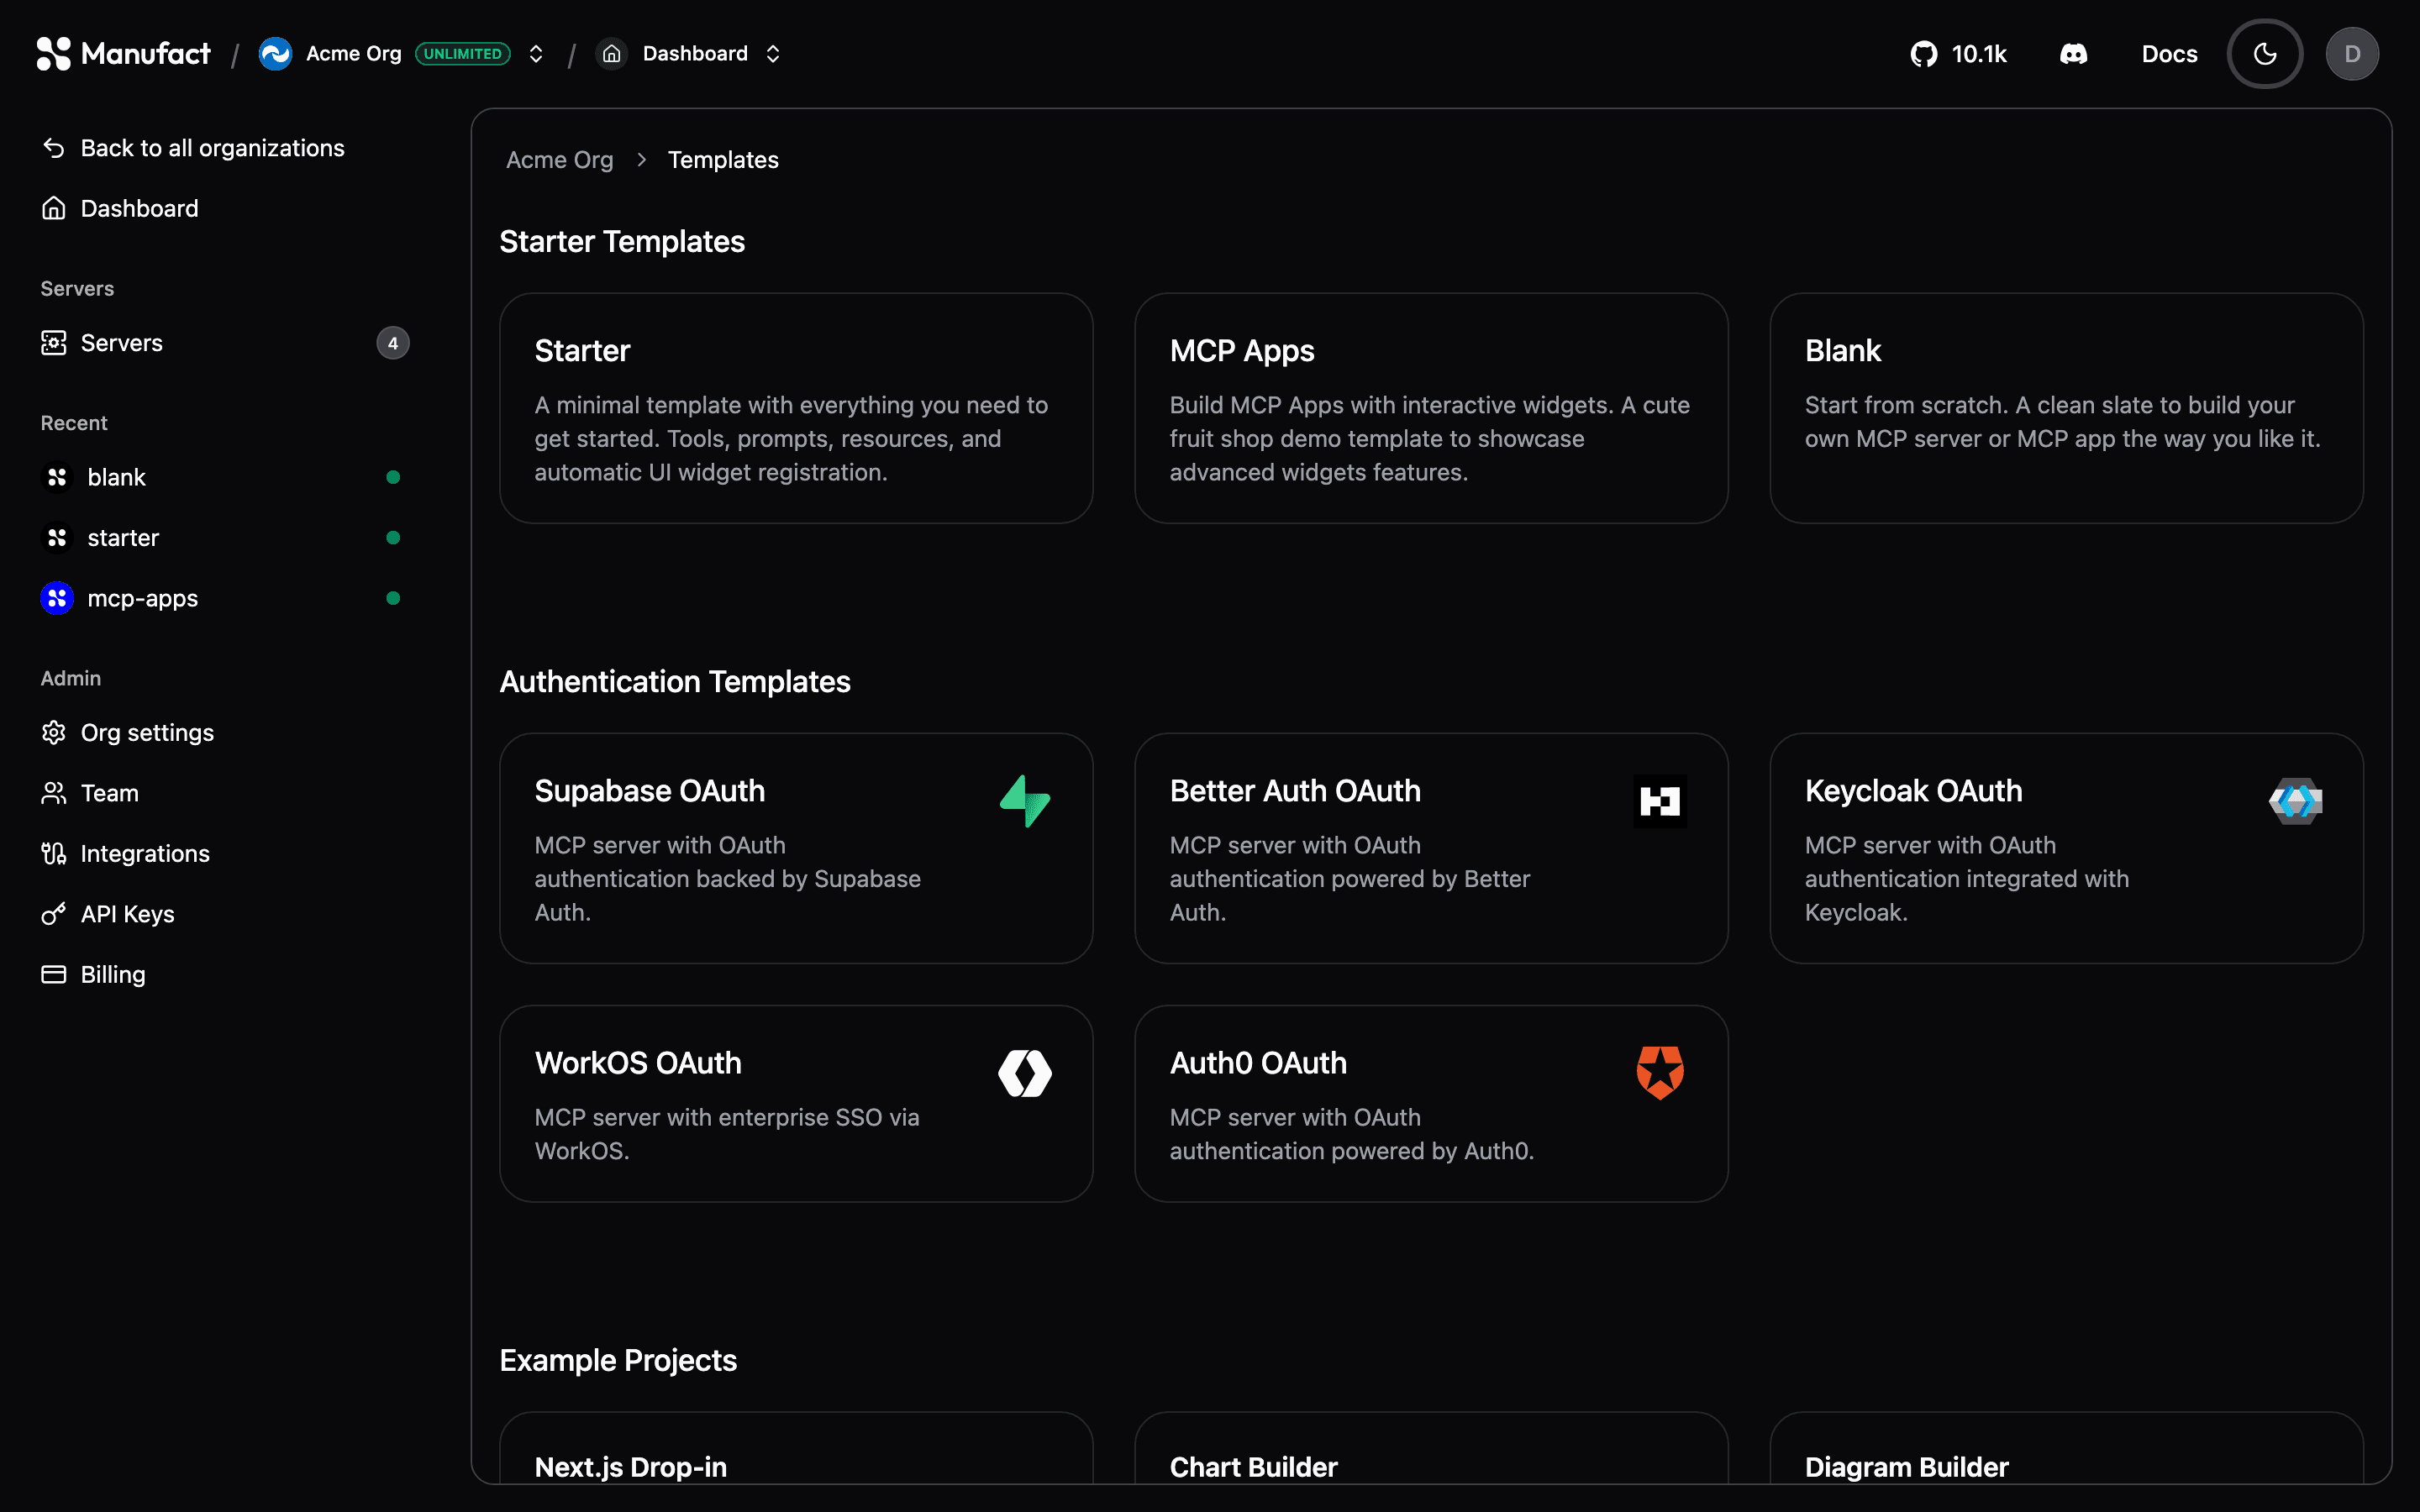Click the Org settings gear icon
The height and width of the screenshot is (1512, 2420).
(x=54, y=733)
